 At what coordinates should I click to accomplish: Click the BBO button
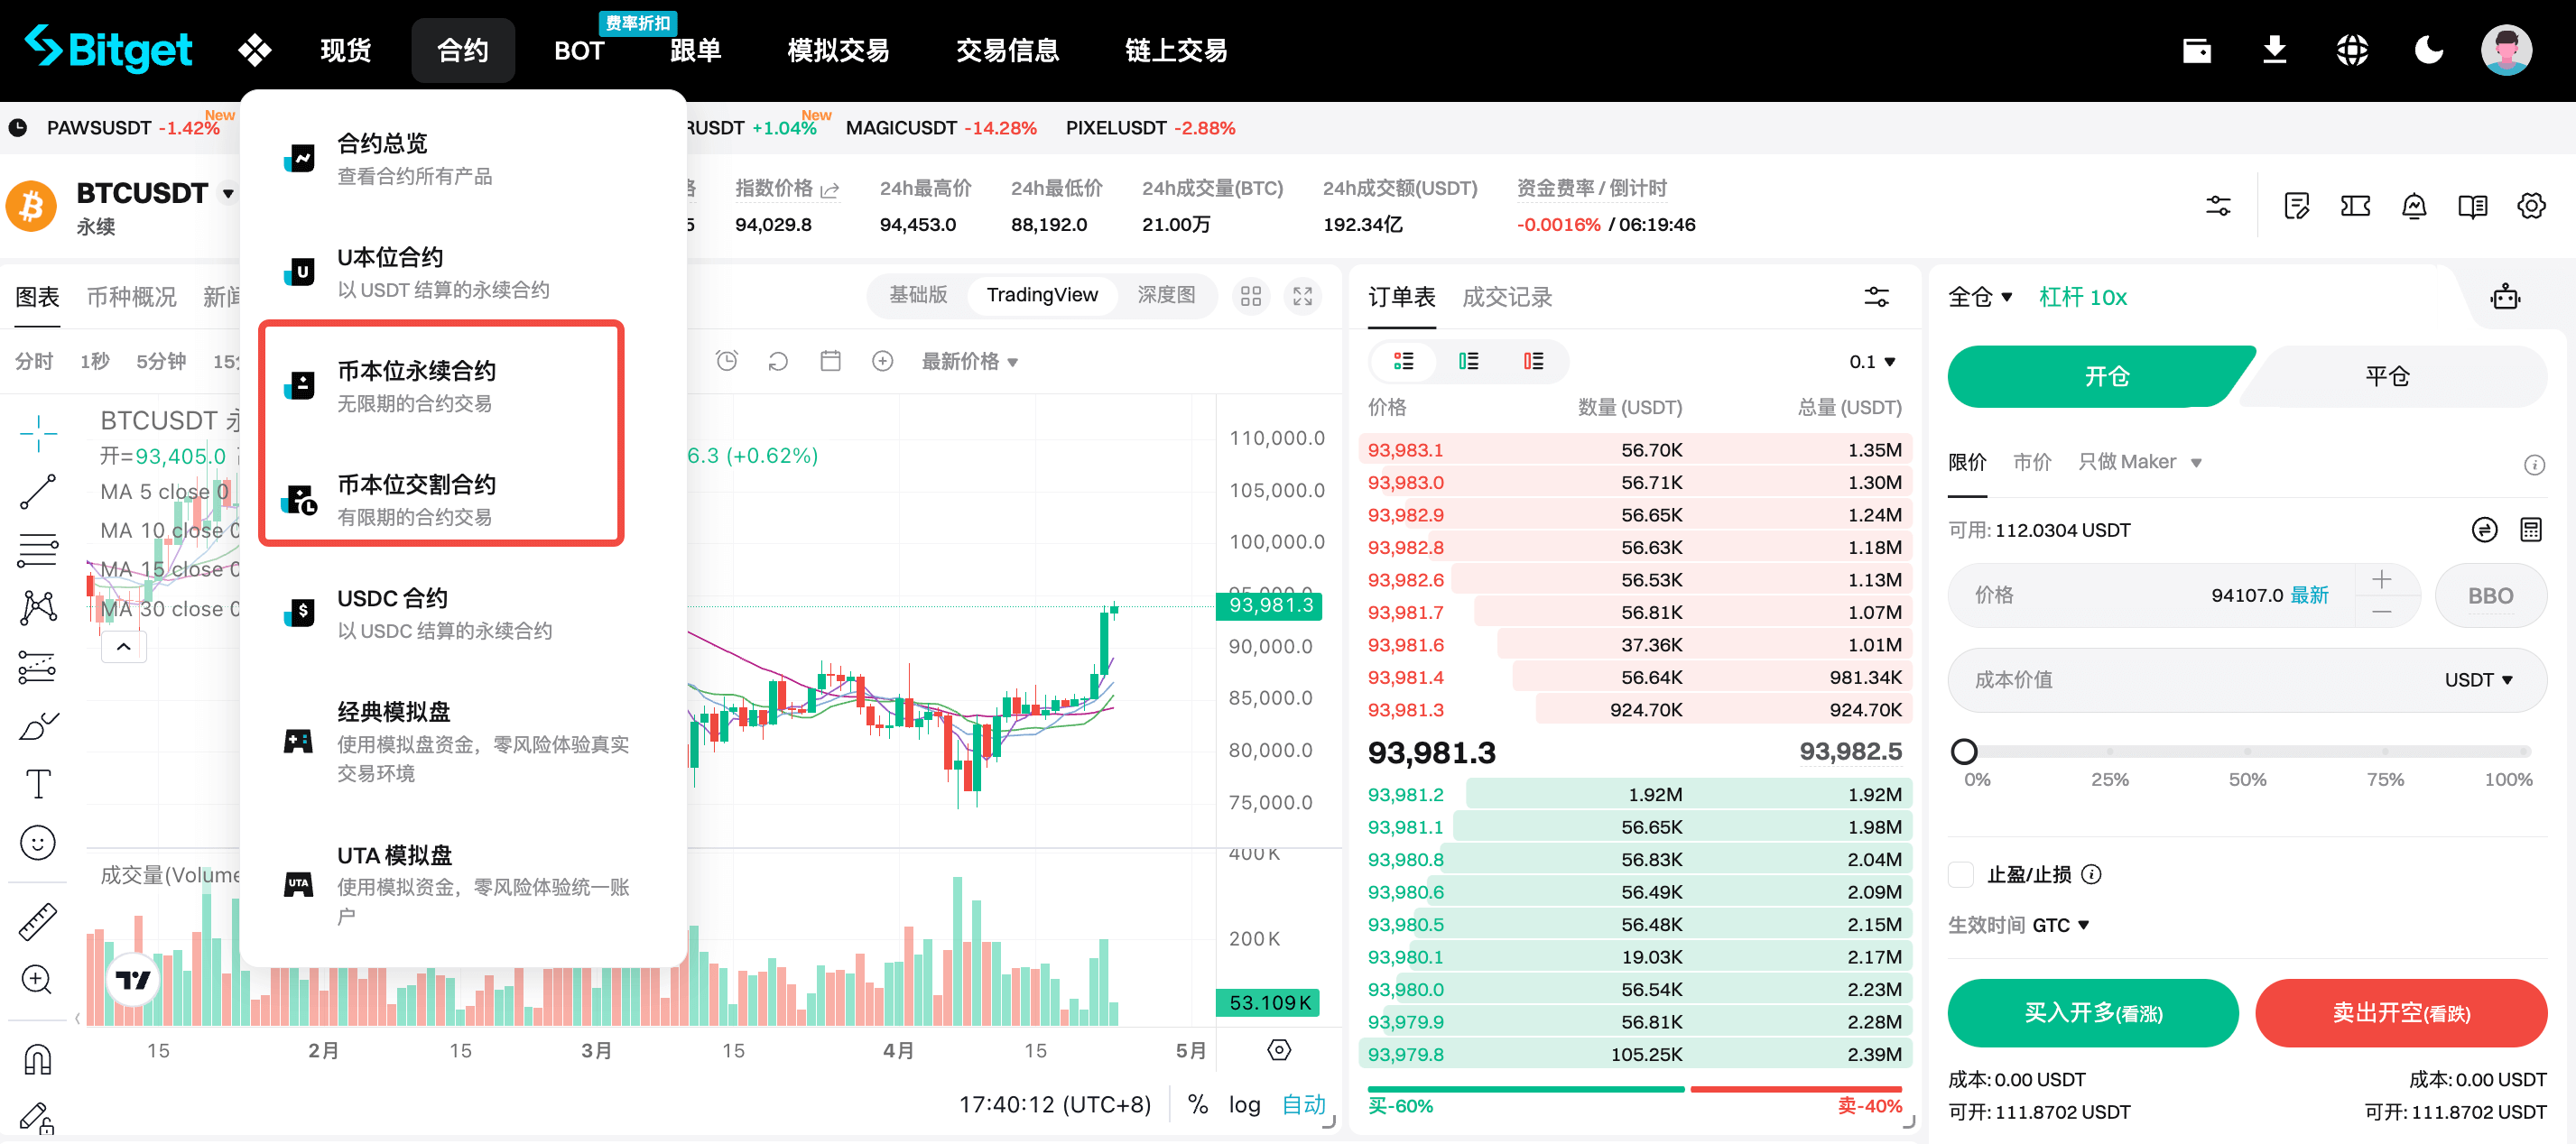(x=2489, y=596)
